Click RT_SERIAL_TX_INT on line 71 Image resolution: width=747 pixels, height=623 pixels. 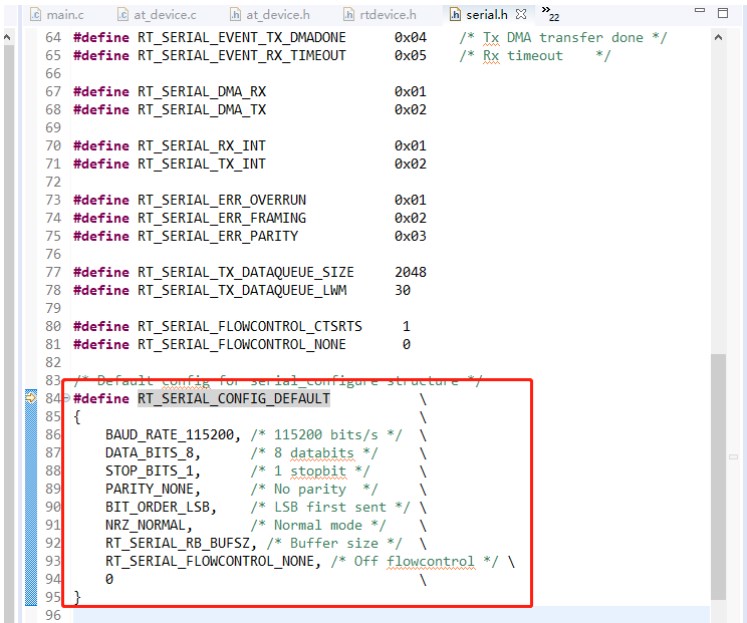tap(202, 164)
